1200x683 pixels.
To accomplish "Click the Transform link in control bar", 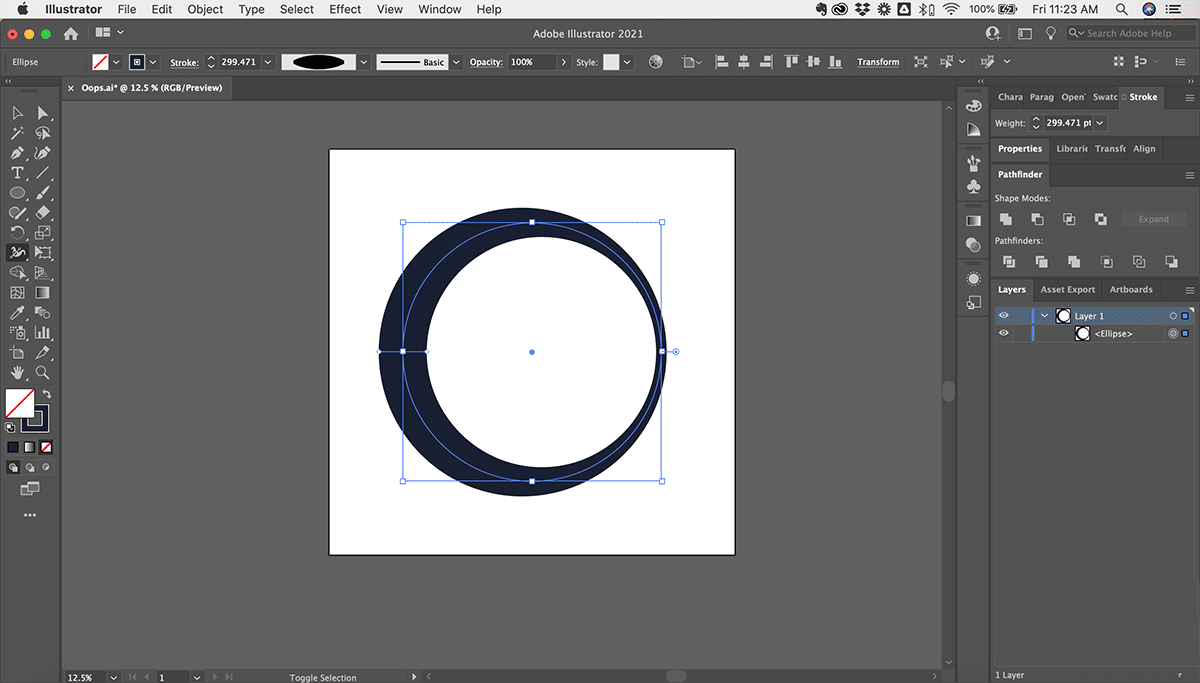I will pos(878,62).
